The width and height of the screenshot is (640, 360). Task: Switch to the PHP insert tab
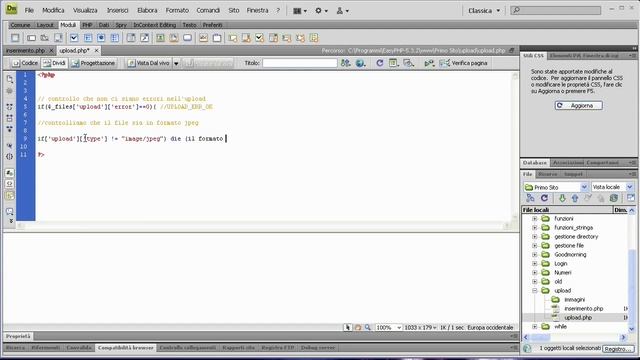[x=87, y=25]
